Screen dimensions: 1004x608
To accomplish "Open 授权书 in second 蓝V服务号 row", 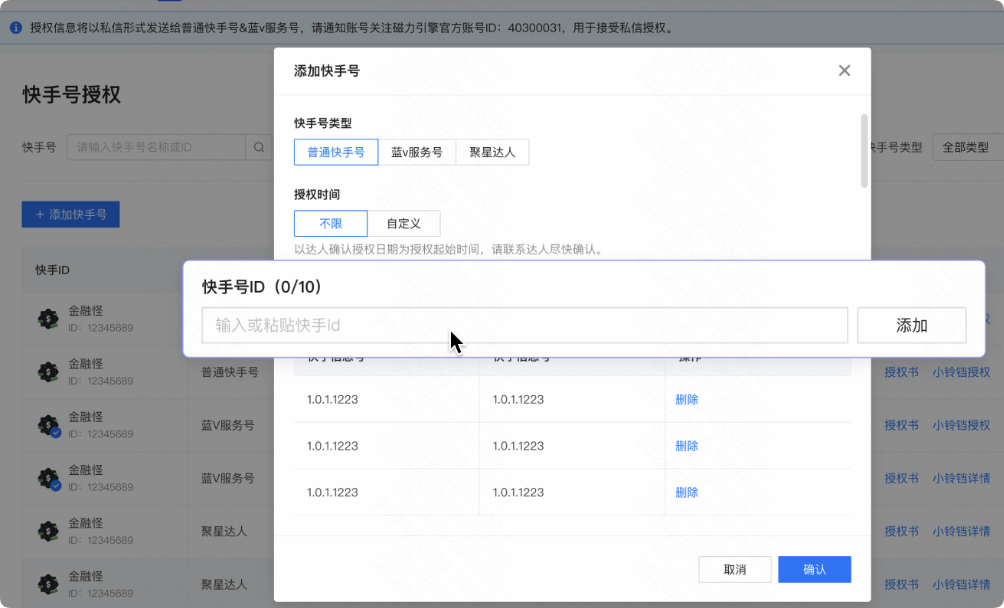I will point(902,478).
